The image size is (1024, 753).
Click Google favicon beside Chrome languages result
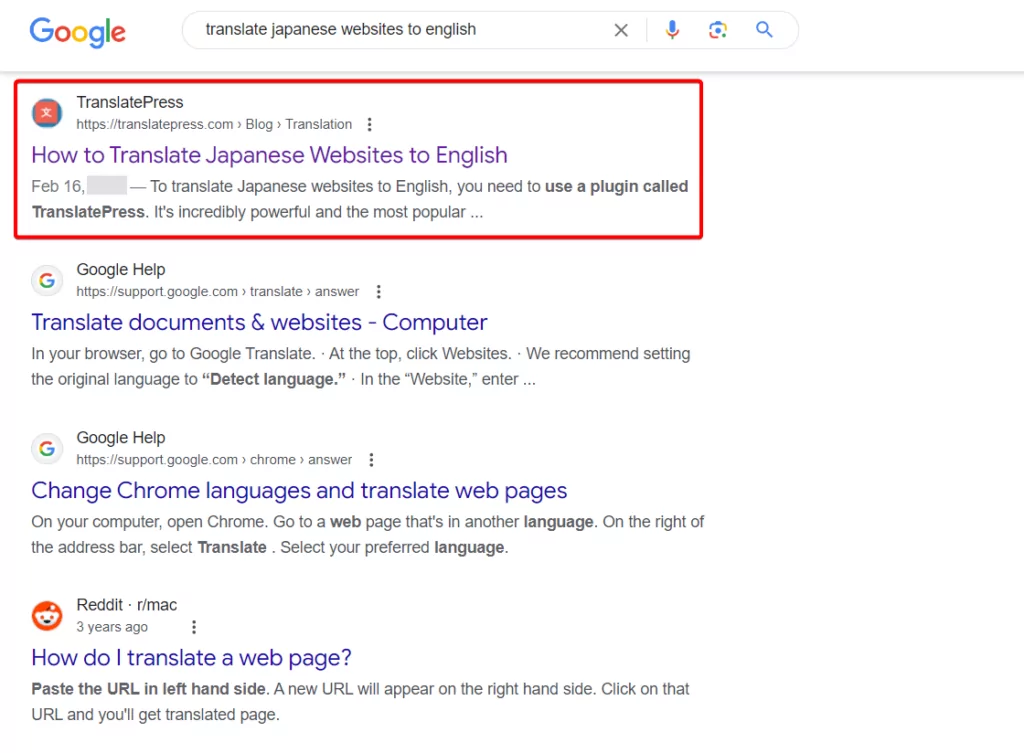[47, 448]
